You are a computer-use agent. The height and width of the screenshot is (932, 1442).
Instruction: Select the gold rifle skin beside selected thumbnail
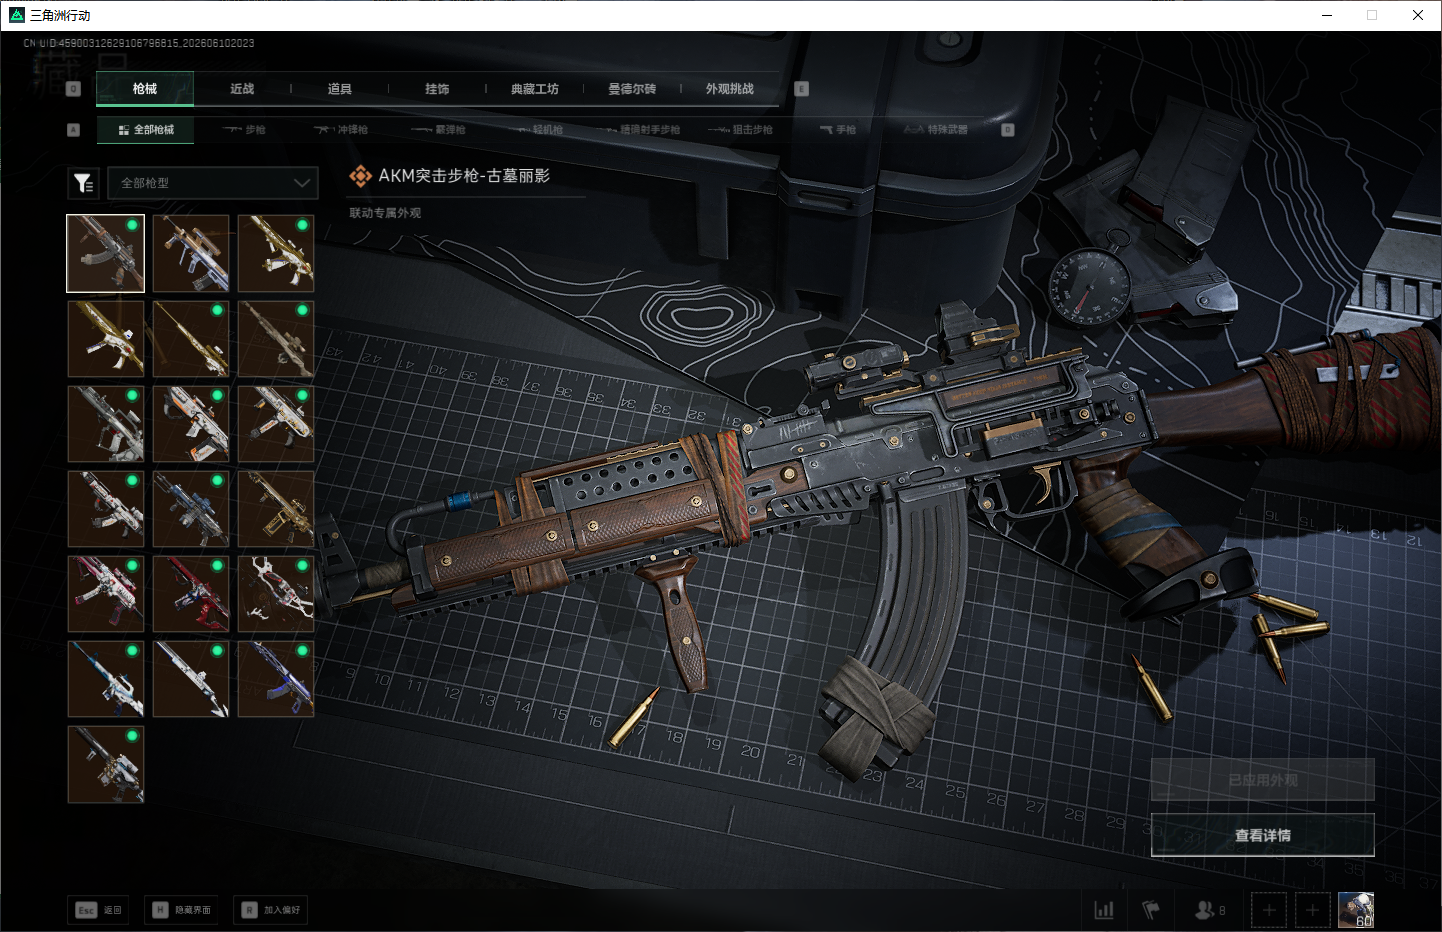coord(191,254)
